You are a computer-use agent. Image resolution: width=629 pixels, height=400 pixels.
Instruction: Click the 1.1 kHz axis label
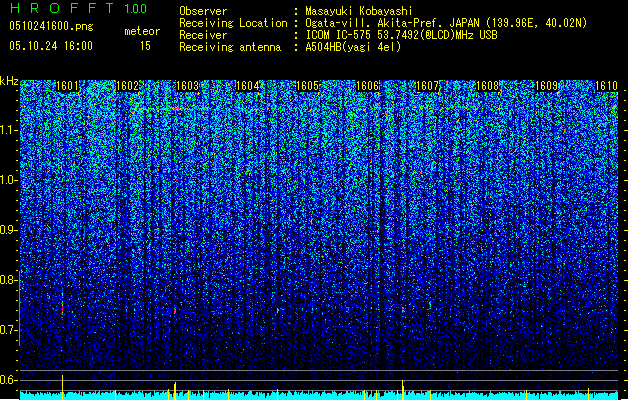9,130
